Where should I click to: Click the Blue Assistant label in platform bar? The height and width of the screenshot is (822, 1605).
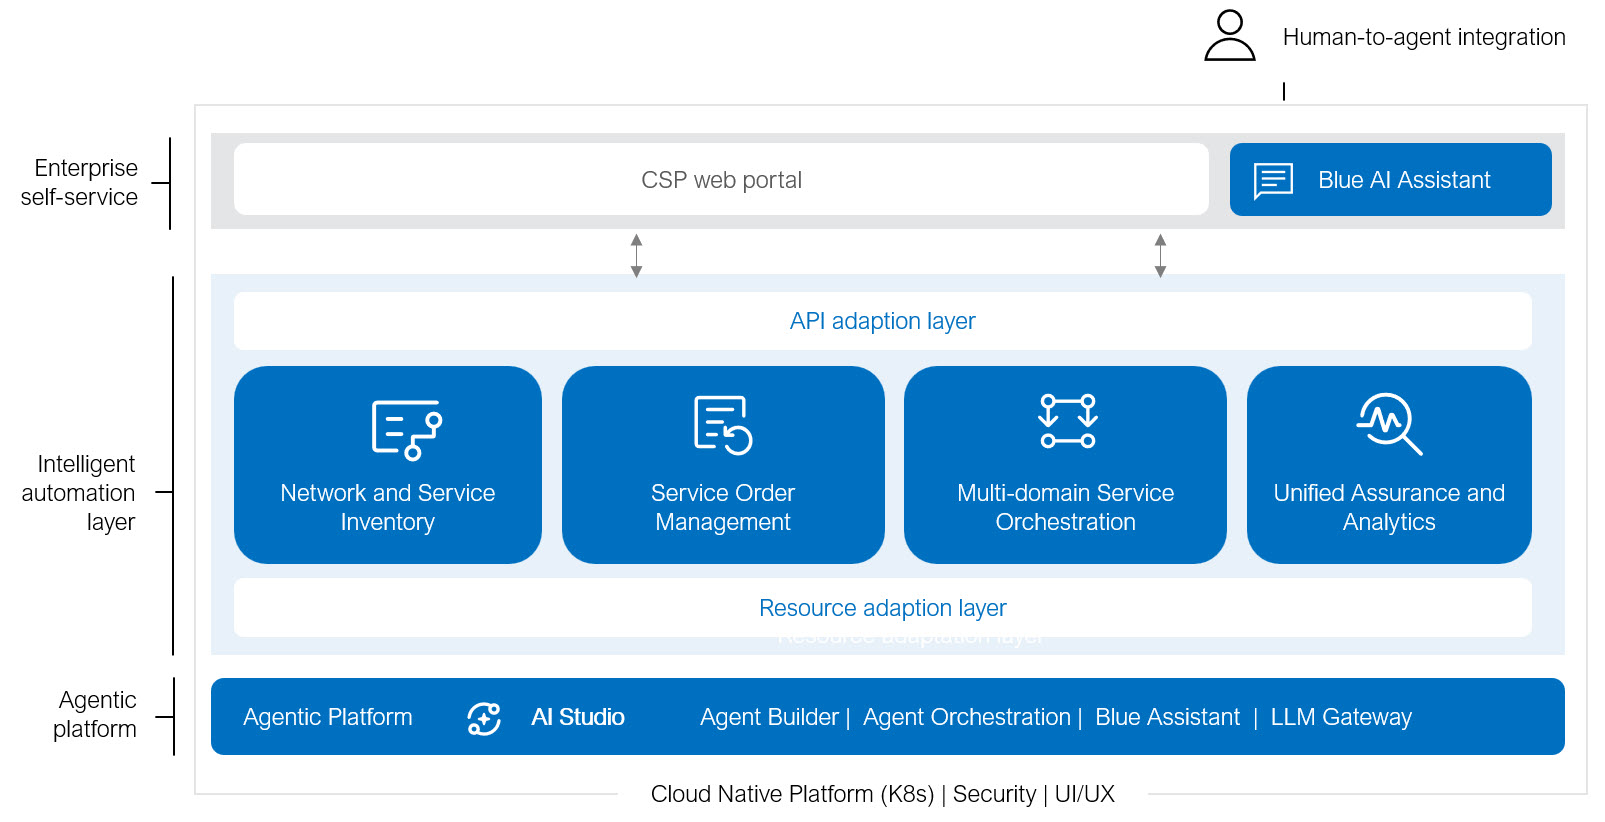(x=1167, y=717)
